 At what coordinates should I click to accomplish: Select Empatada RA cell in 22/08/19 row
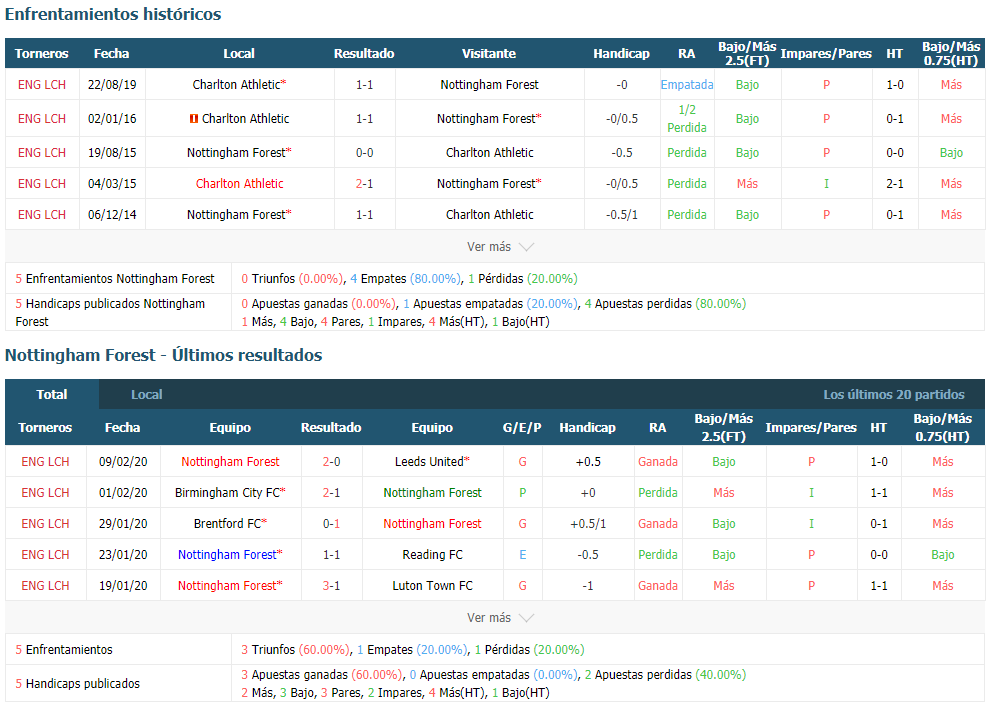tap(687, 84)
